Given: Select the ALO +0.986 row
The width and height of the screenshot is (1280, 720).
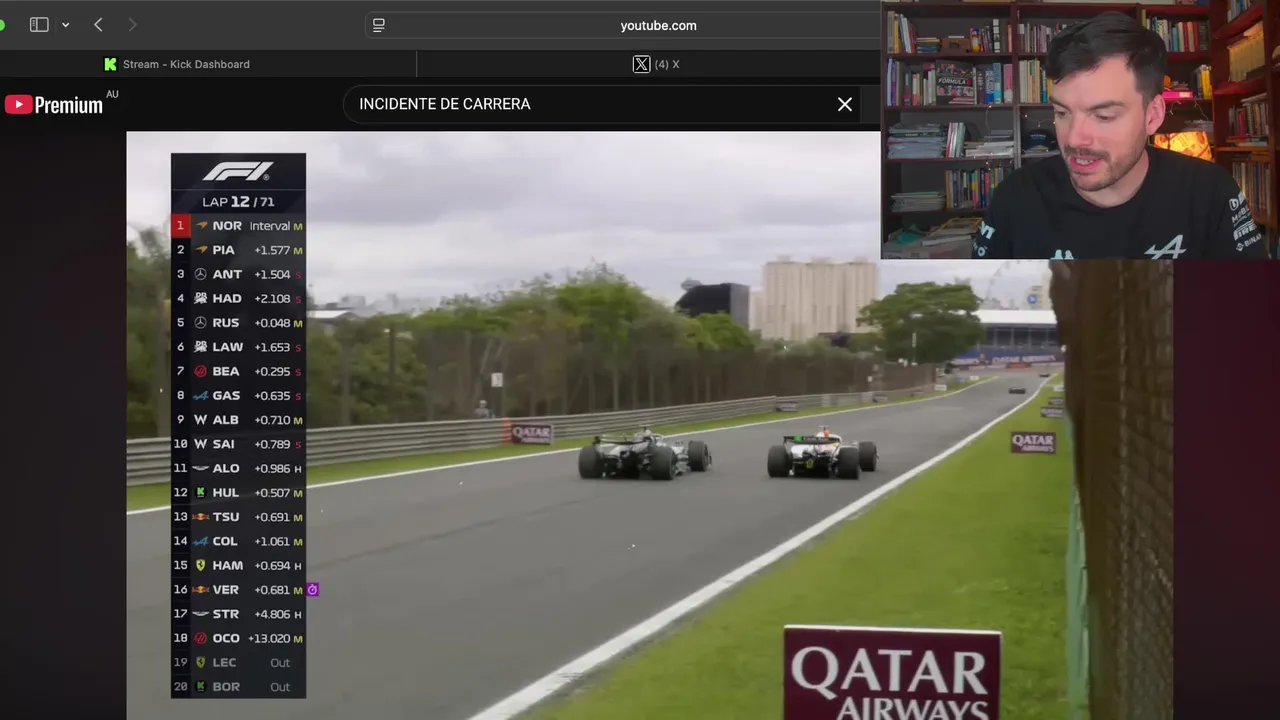Looking at the screenshot, I should (238, 468).
